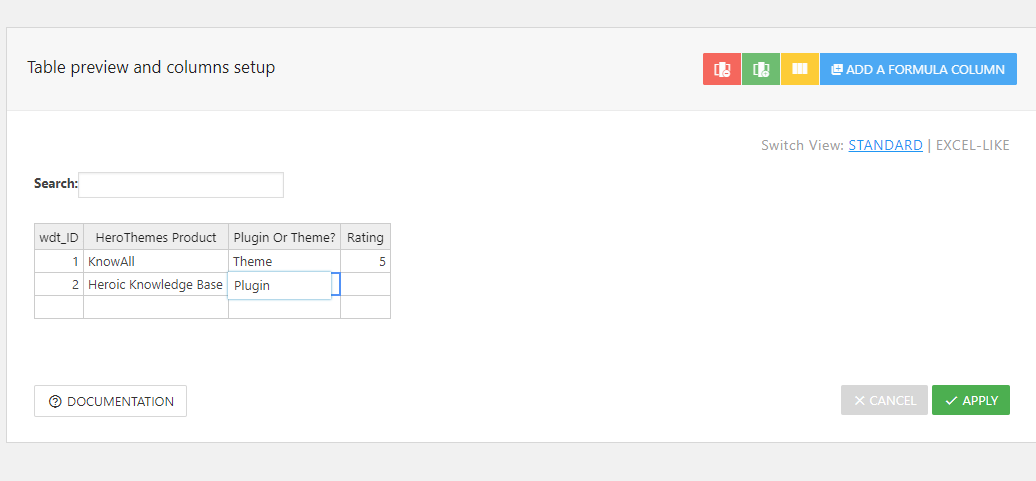Click the red remove column icon

(x=722, y=69)
